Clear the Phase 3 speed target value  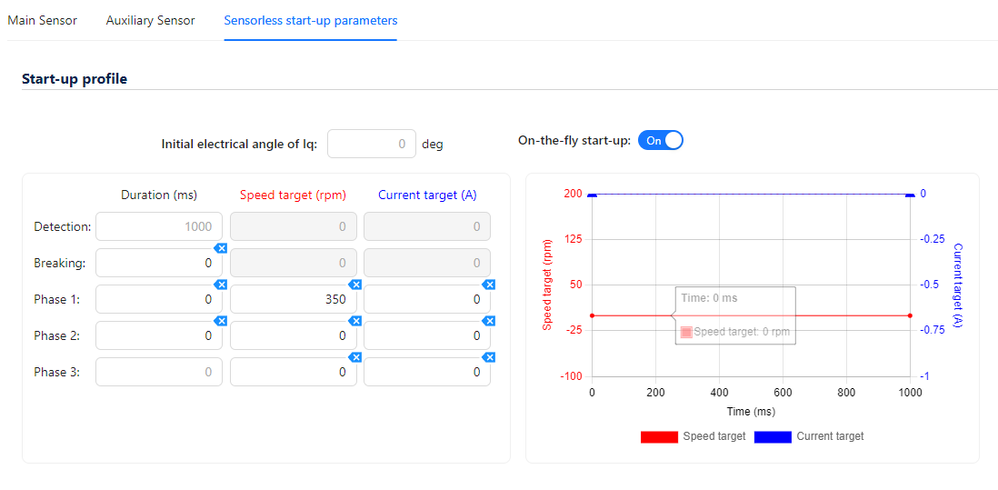(x=355, y=357)
